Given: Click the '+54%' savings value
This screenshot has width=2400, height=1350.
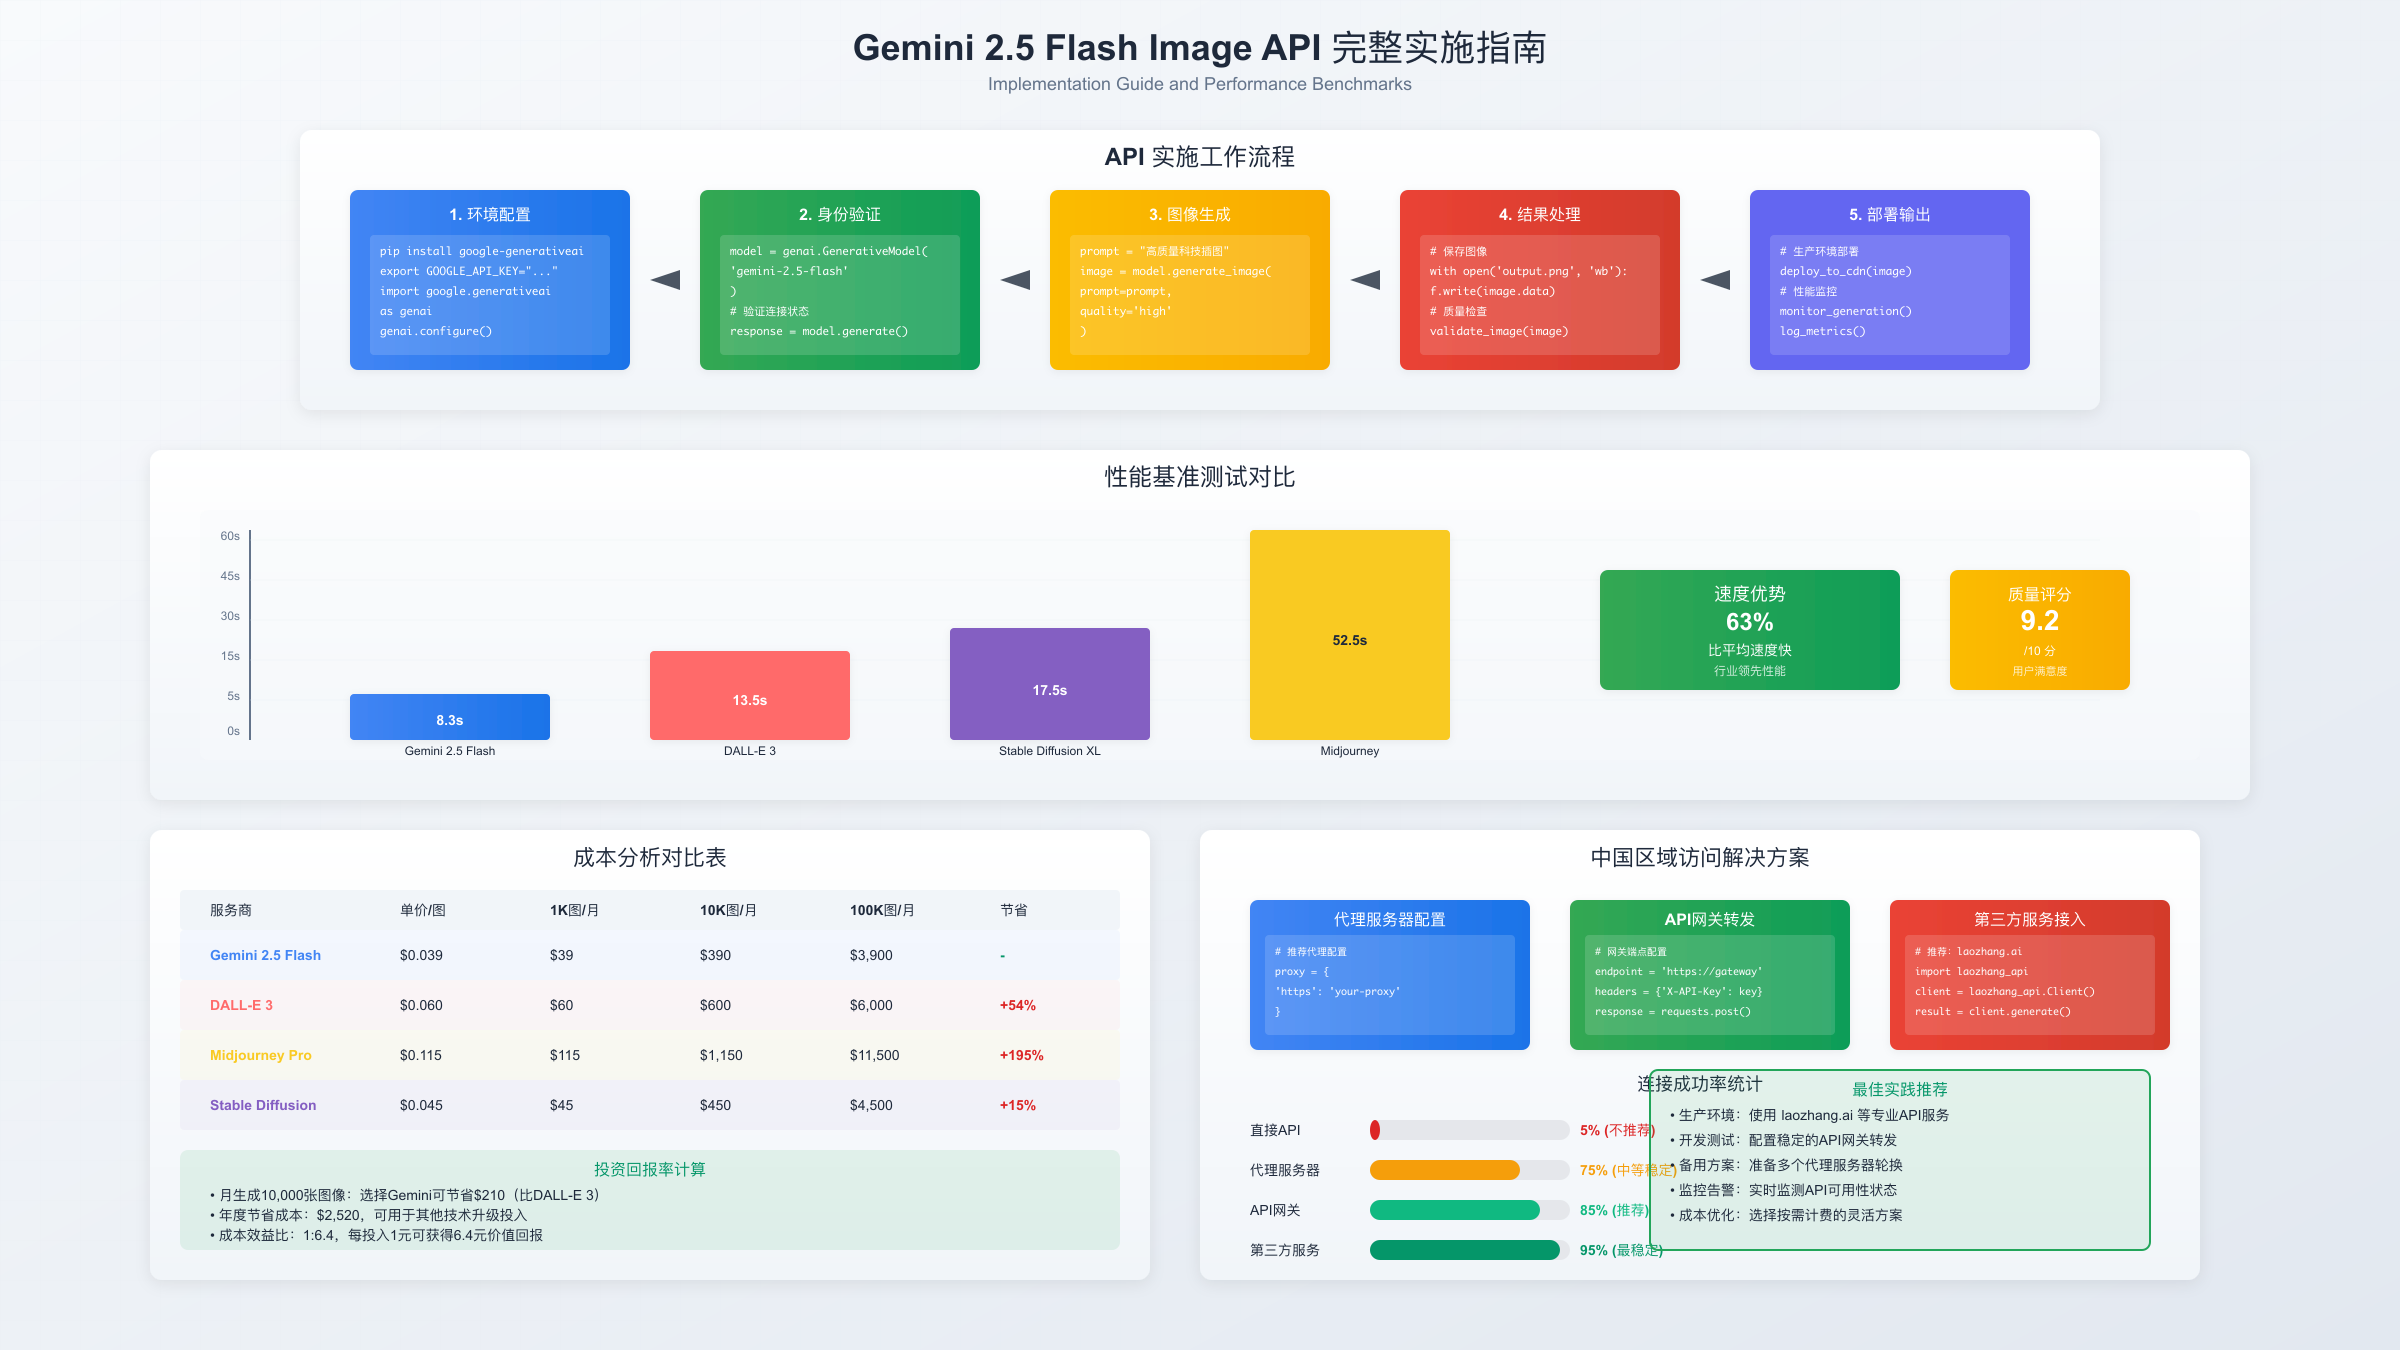Looking at the screenshot, I should point(1018,1005).
